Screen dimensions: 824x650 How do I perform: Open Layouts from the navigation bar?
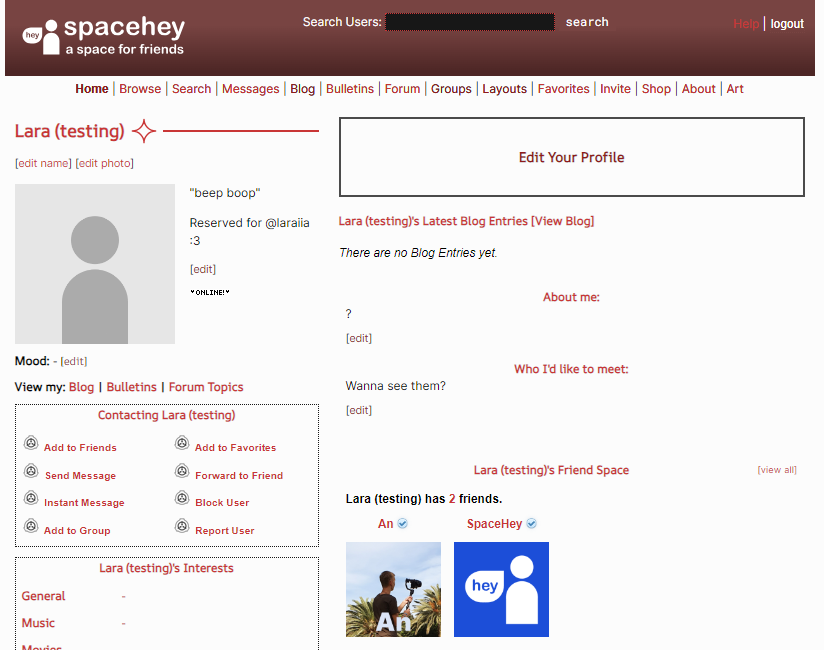click(504, 89)
